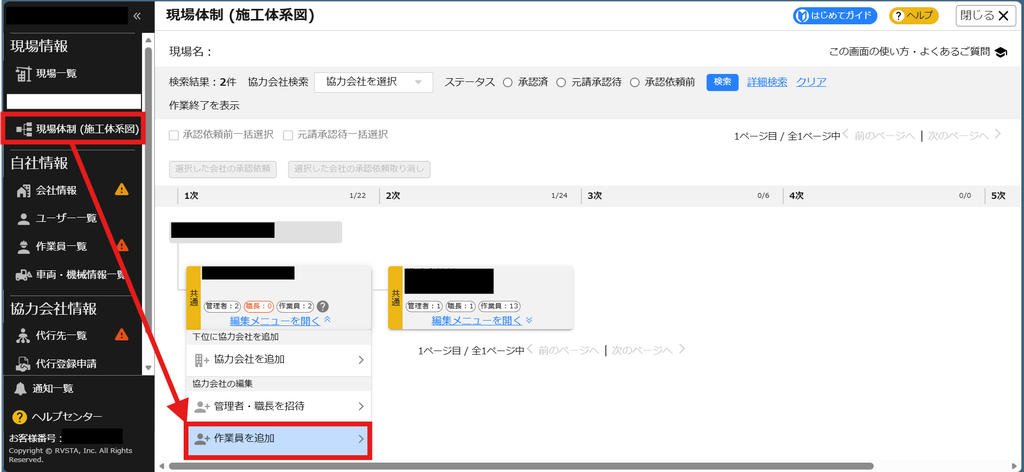Click the 作業員一覧 worker helmet icon

[x=24, y=246]
